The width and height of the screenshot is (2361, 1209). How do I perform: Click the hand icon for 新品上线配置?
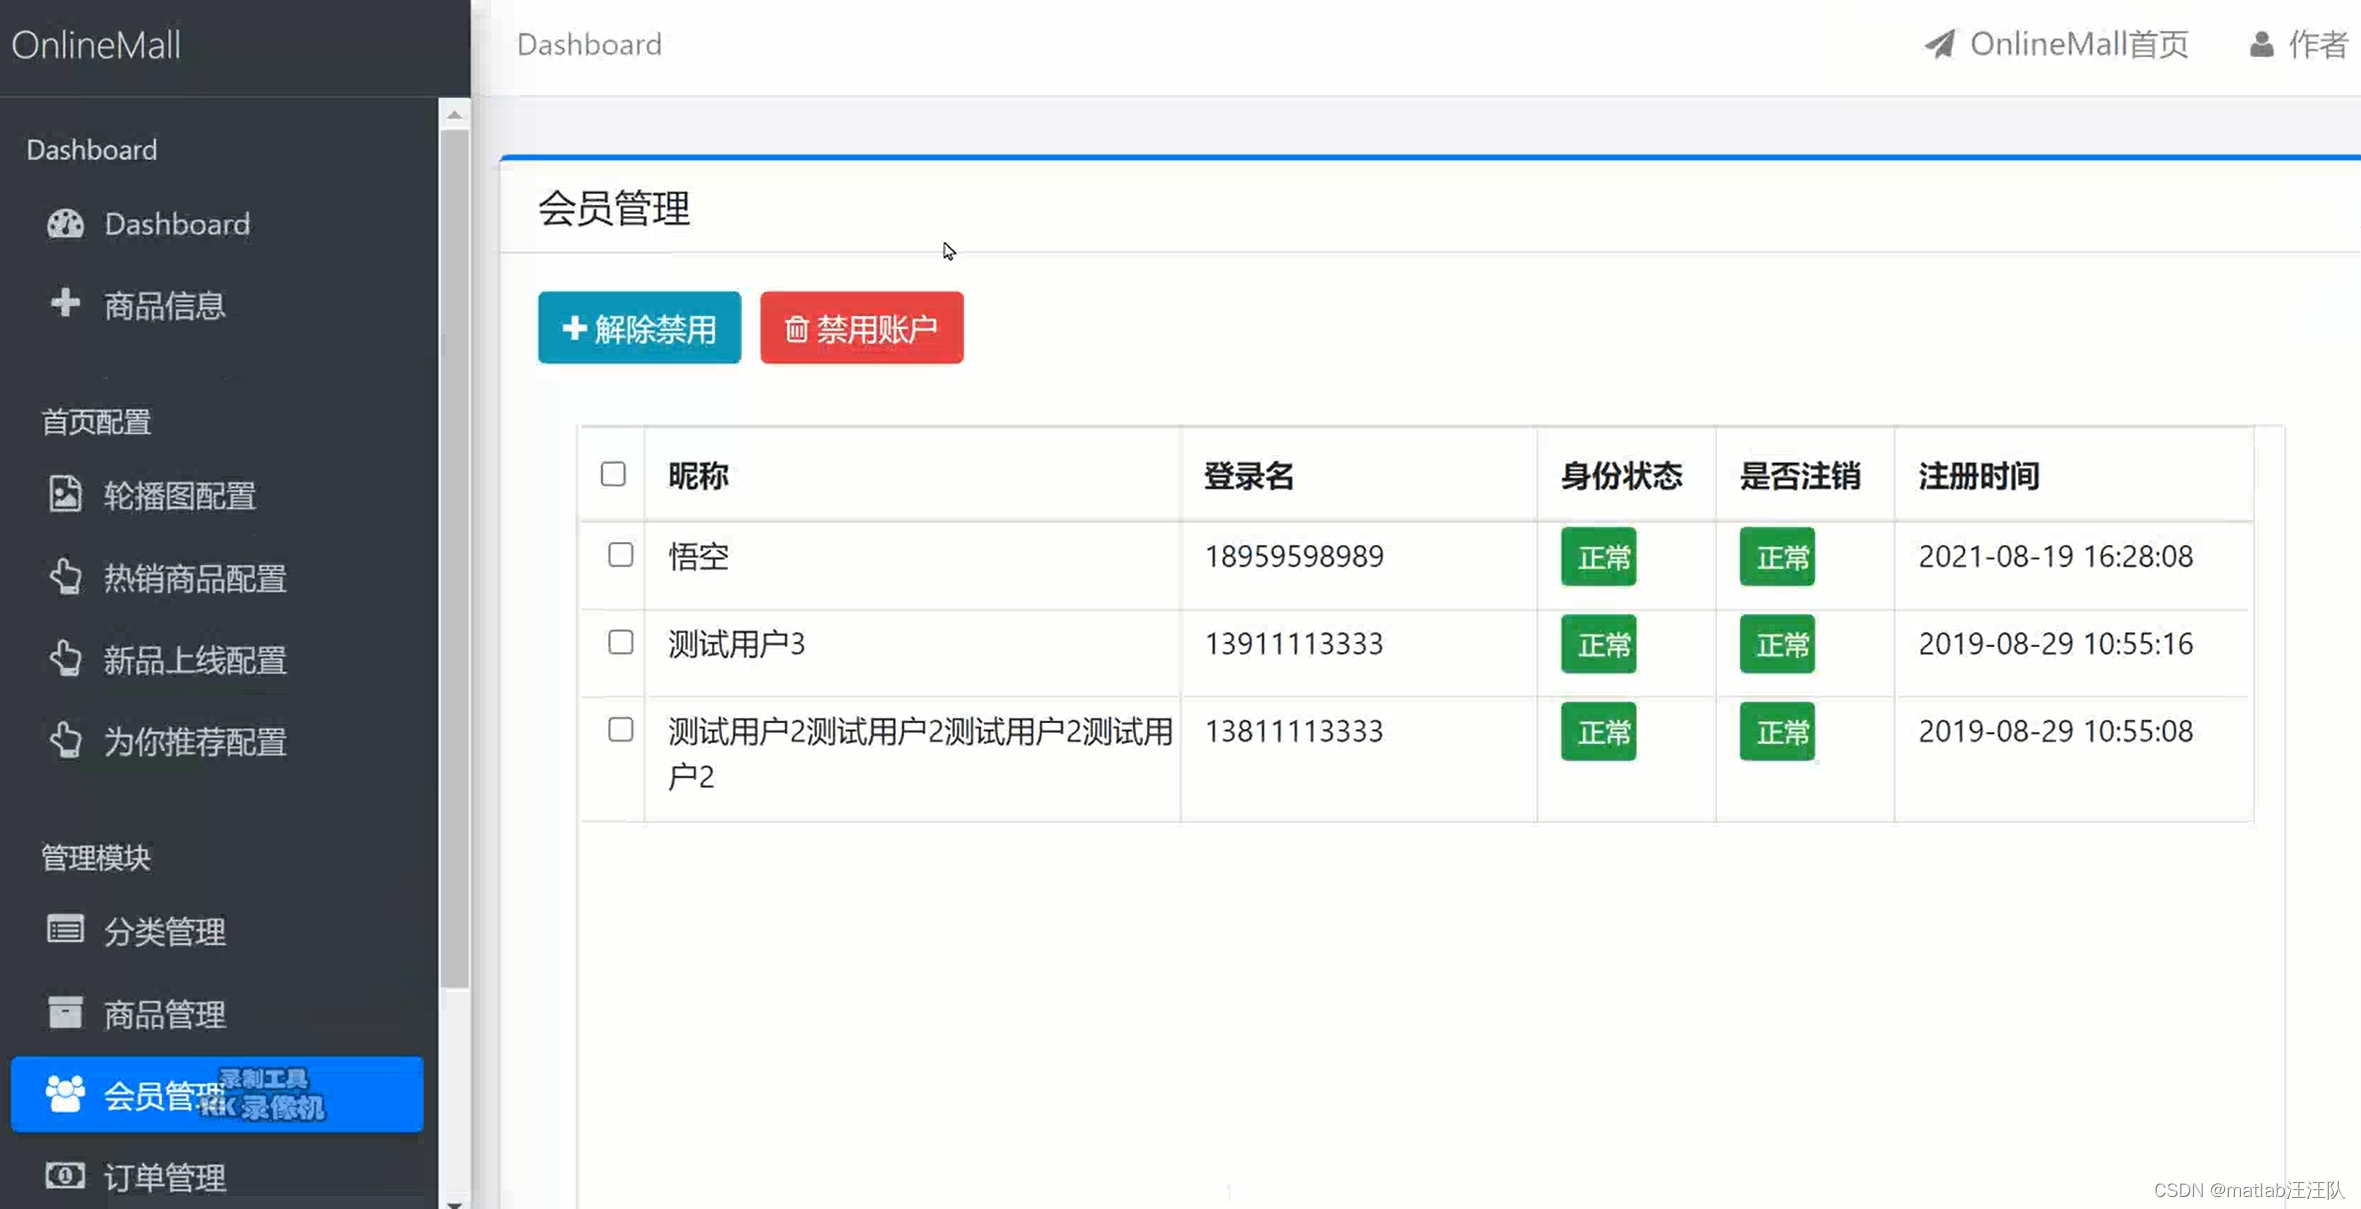[65, 659]
